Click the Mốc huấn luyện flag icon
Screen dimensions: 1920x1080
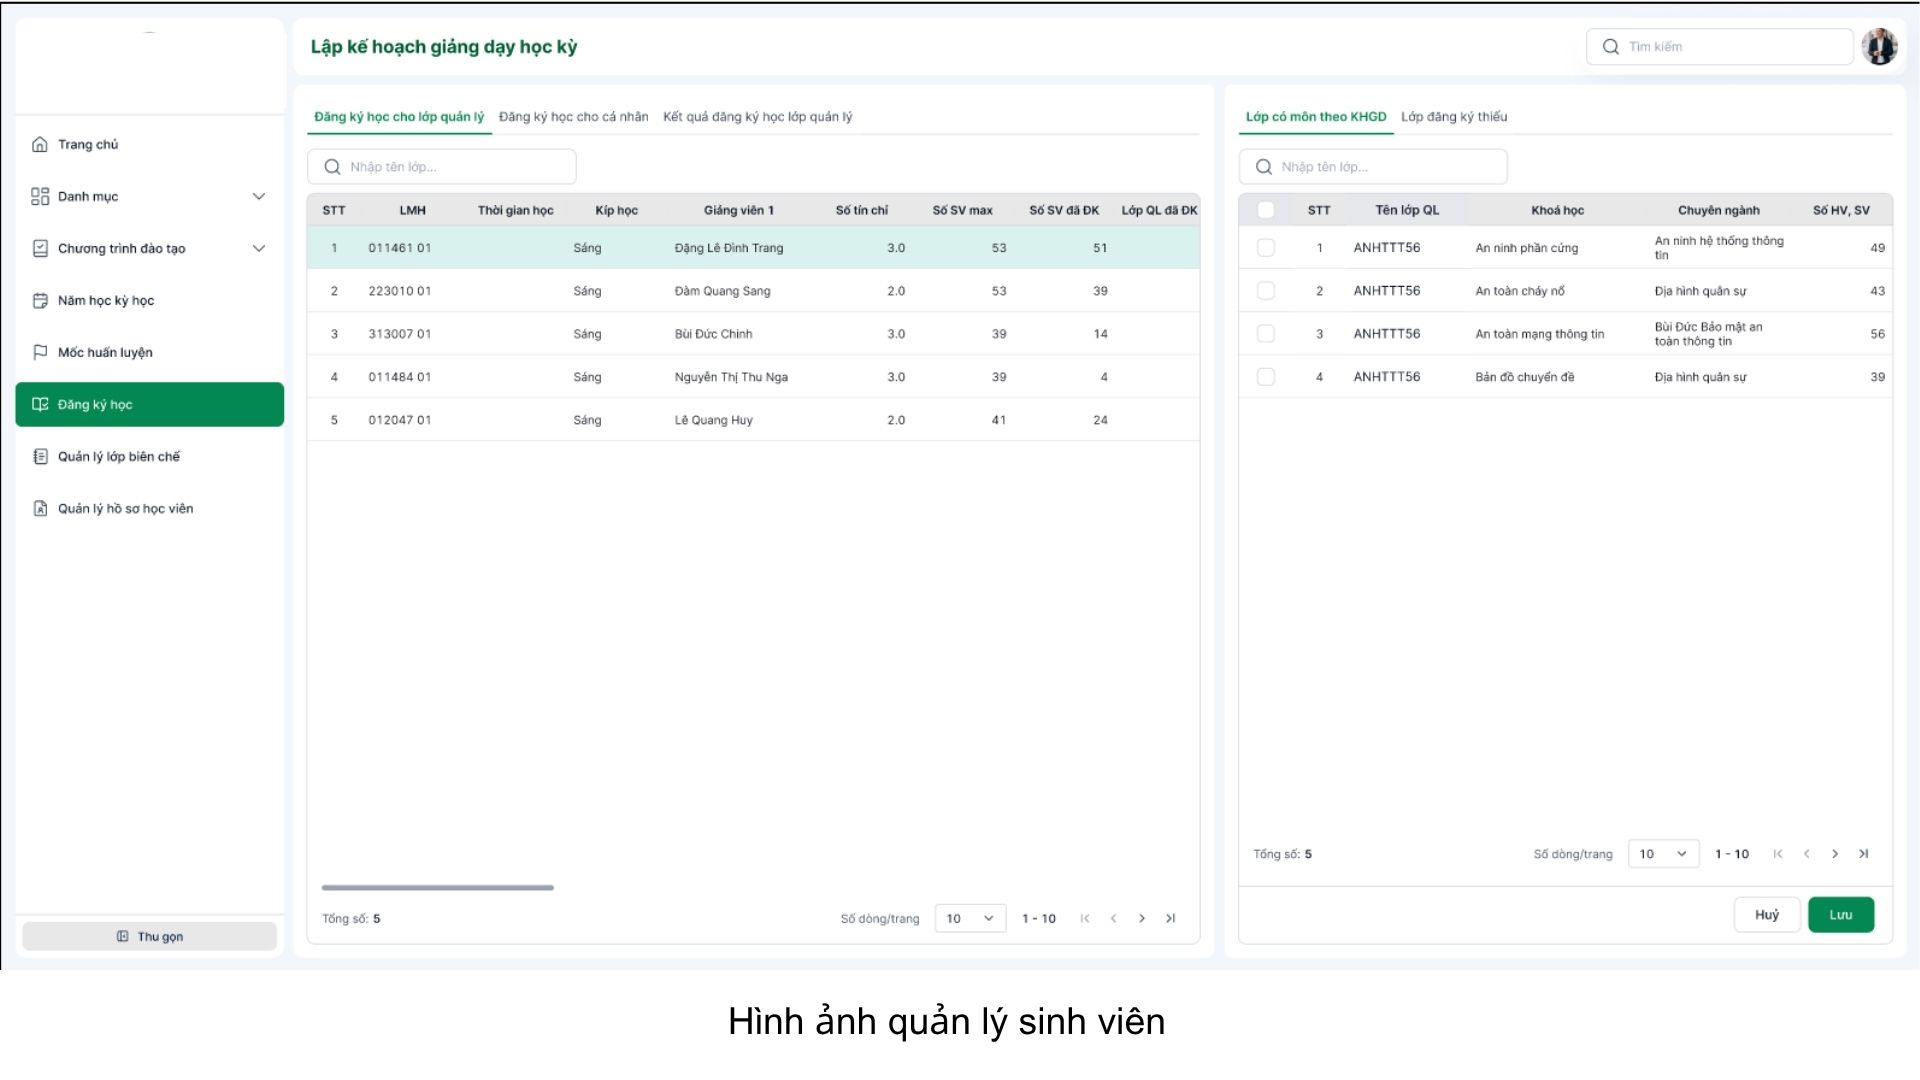(x=40, y=353)
